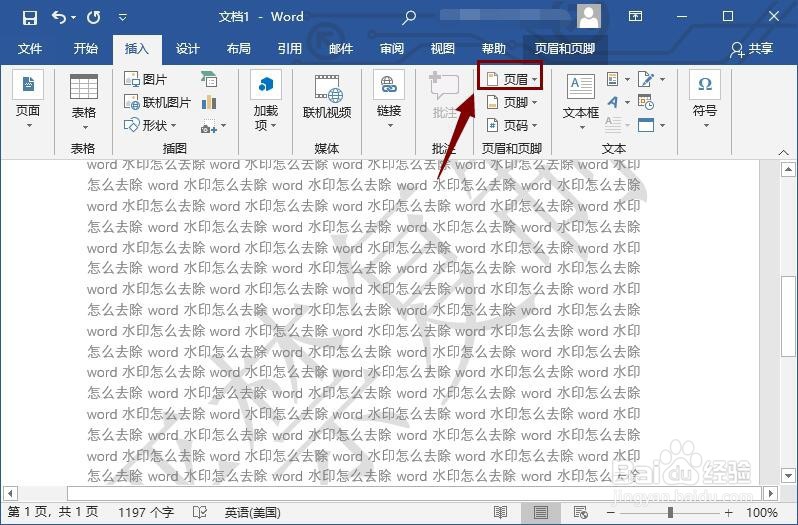Click language 英语(美国) in status bar
Viewport: 798px width, 525px height.
252,512
